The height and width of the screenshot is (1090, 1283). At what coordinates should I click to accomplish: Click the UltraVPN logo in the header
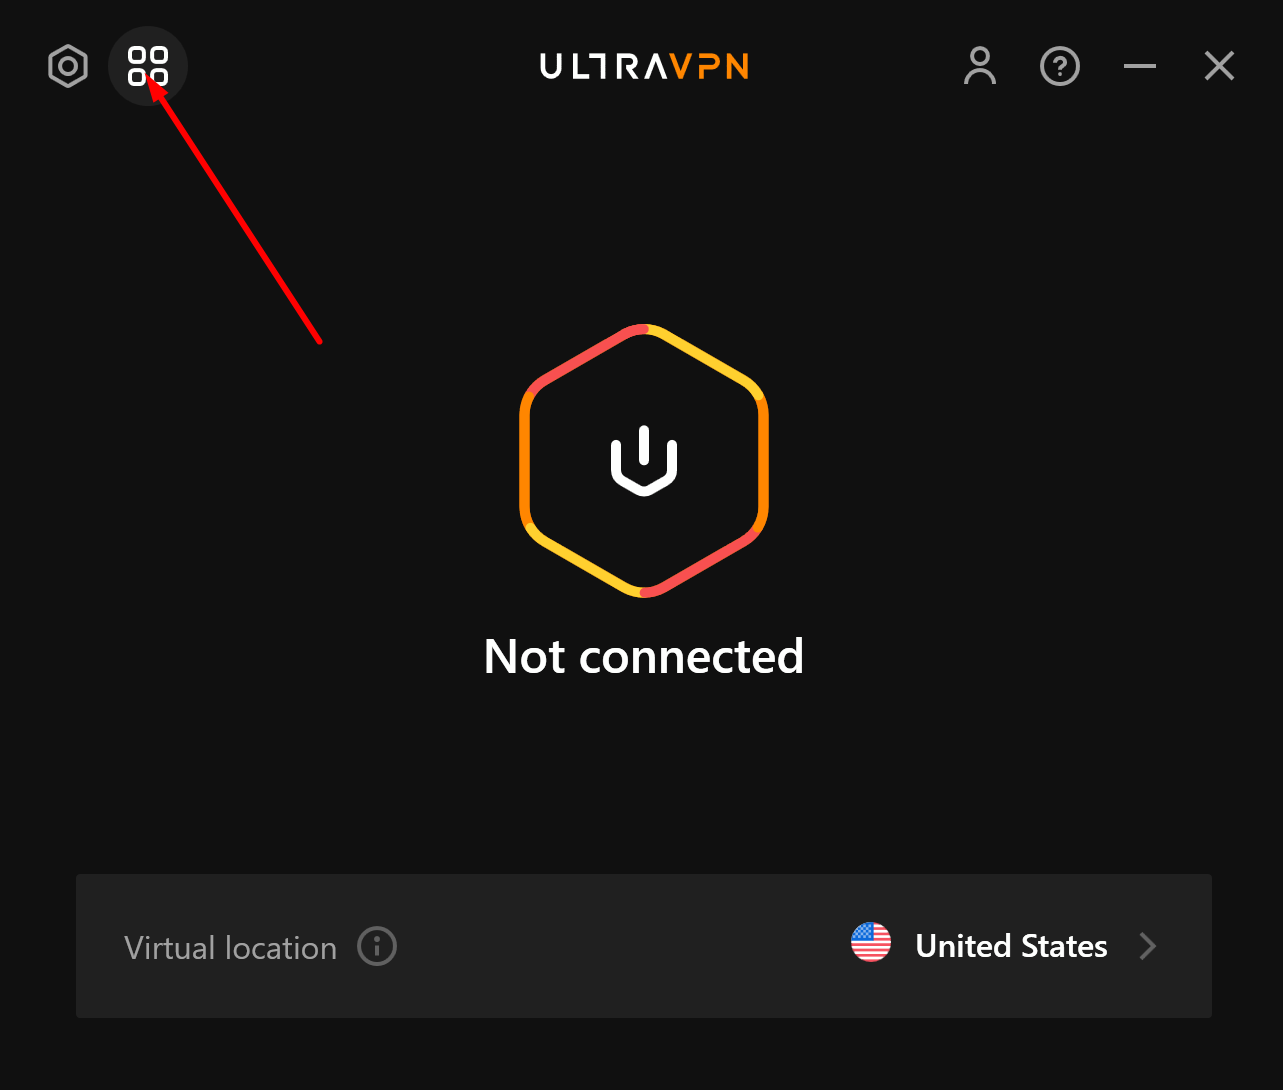click(644, 66)
